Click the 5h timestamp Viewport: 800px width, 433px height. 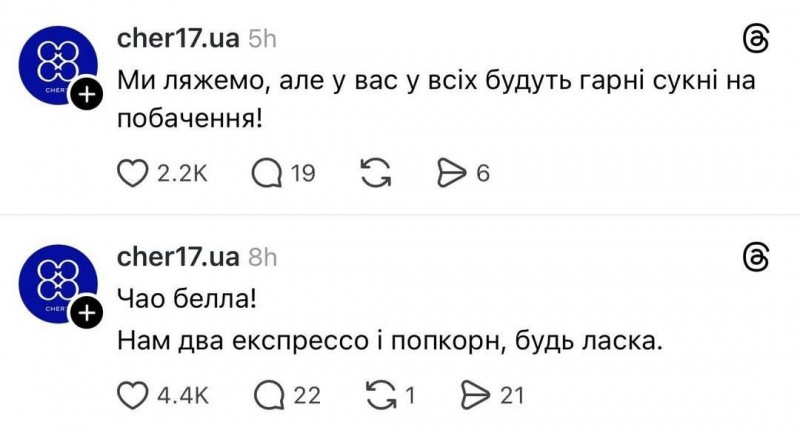pyautogui.click(x=262, y=38)
